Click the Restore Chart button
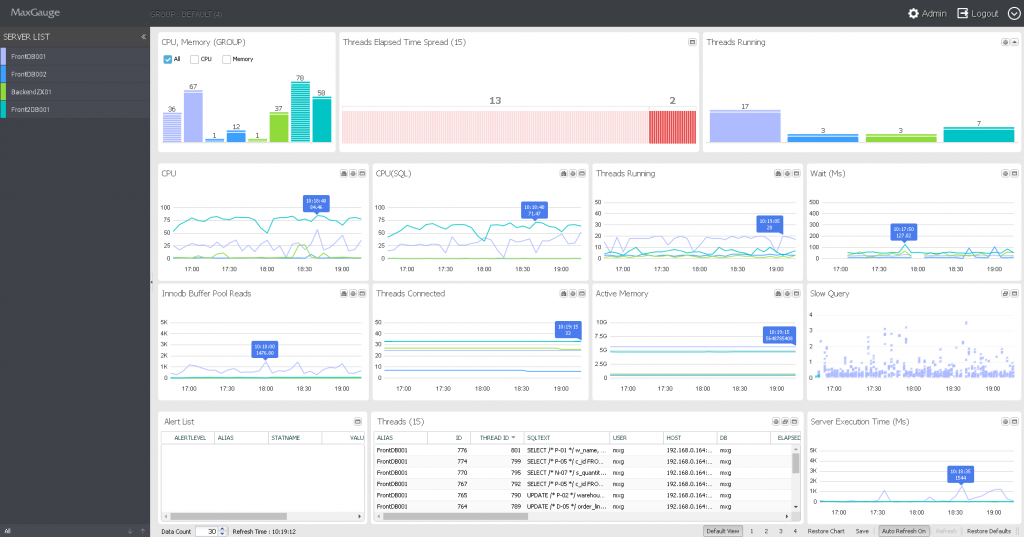The height and width of the screenshot is (537, 1024). 825,531
